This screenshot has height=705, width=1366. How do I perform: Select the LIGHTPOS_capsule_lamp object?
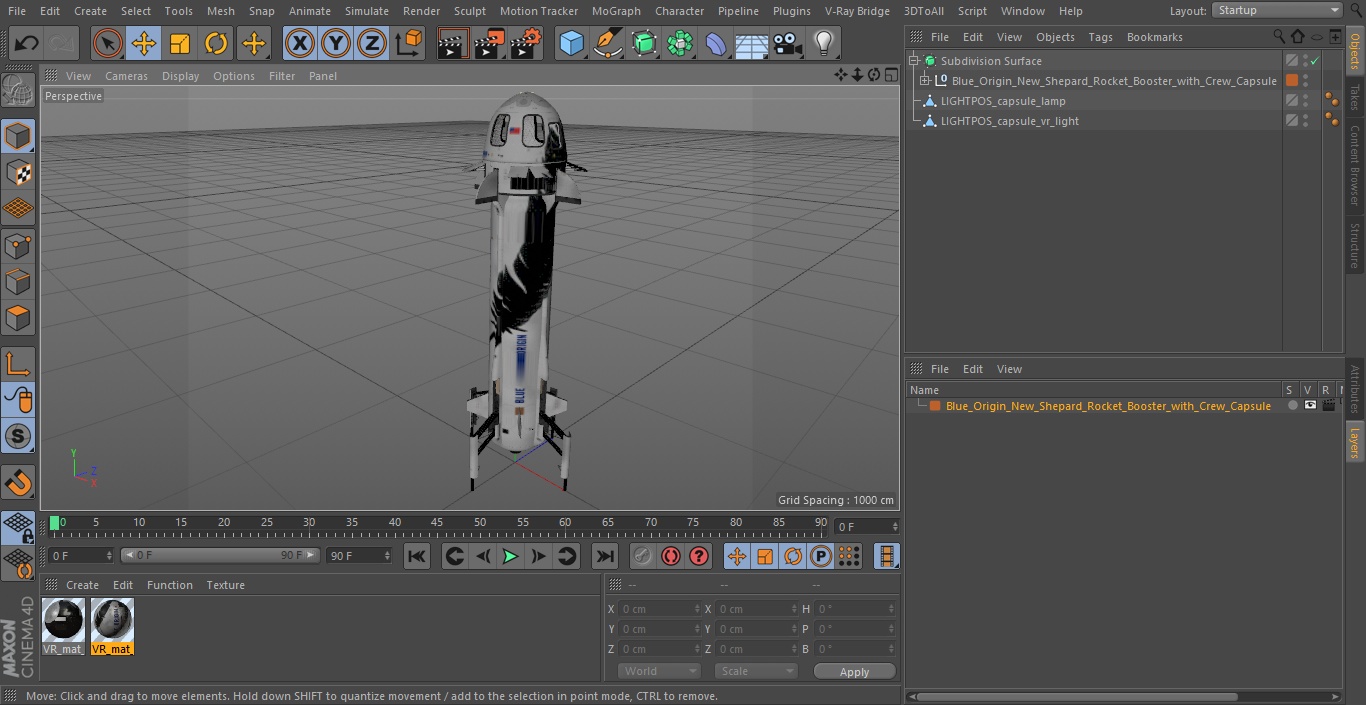tap(1003, 101)
